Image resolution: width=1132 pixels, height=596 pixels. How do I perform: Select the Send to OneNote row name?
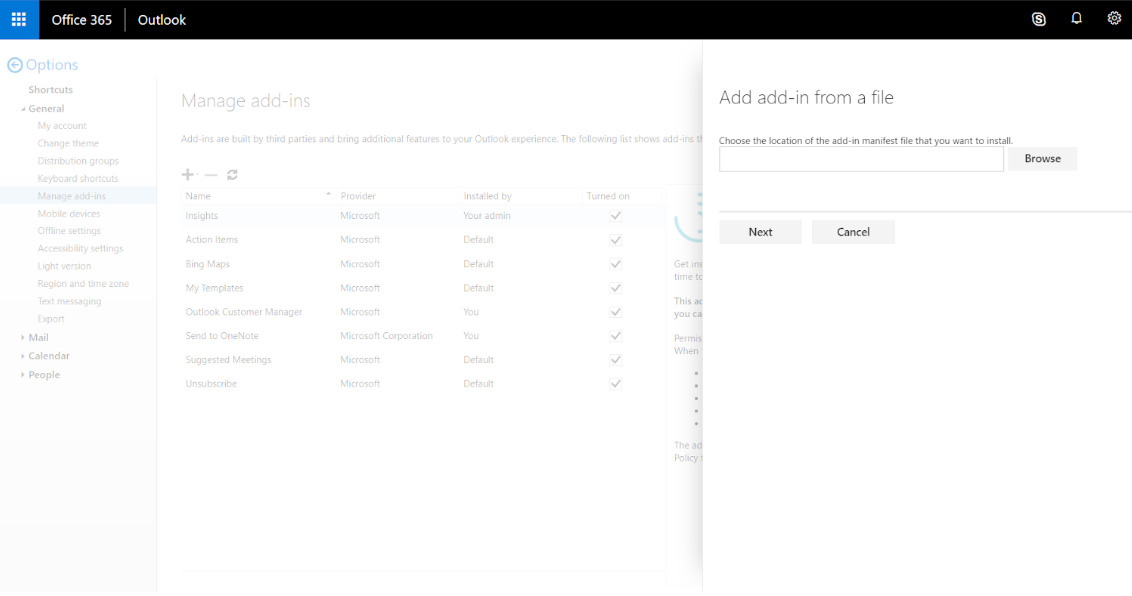[x=222, y=336]
